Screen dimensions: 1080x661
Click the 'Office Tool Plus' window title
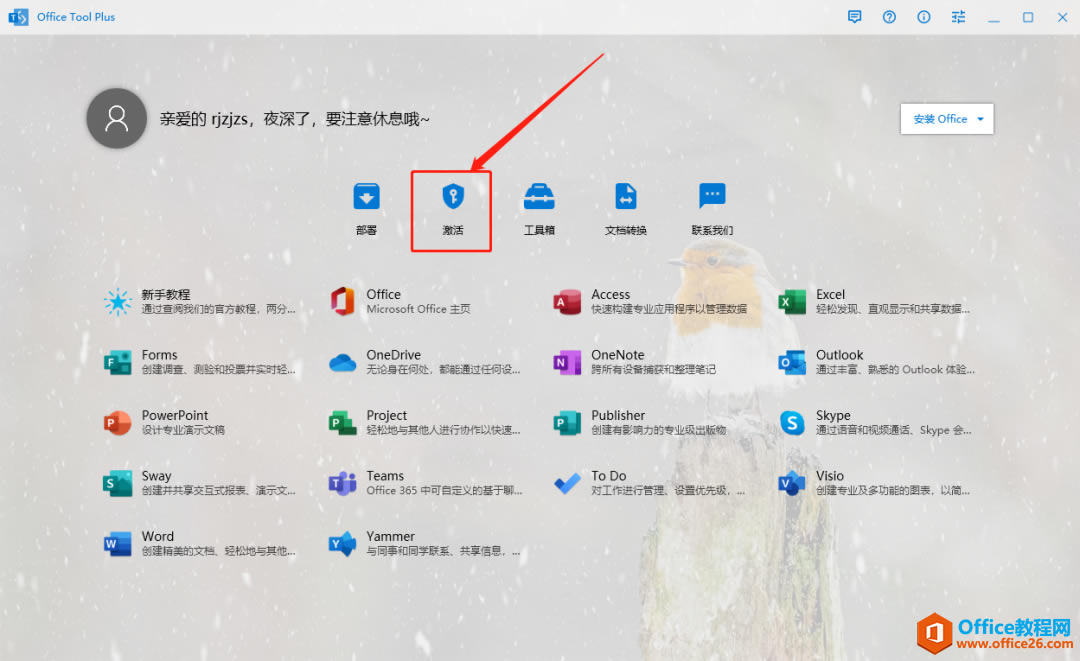(x=76, y=17)
